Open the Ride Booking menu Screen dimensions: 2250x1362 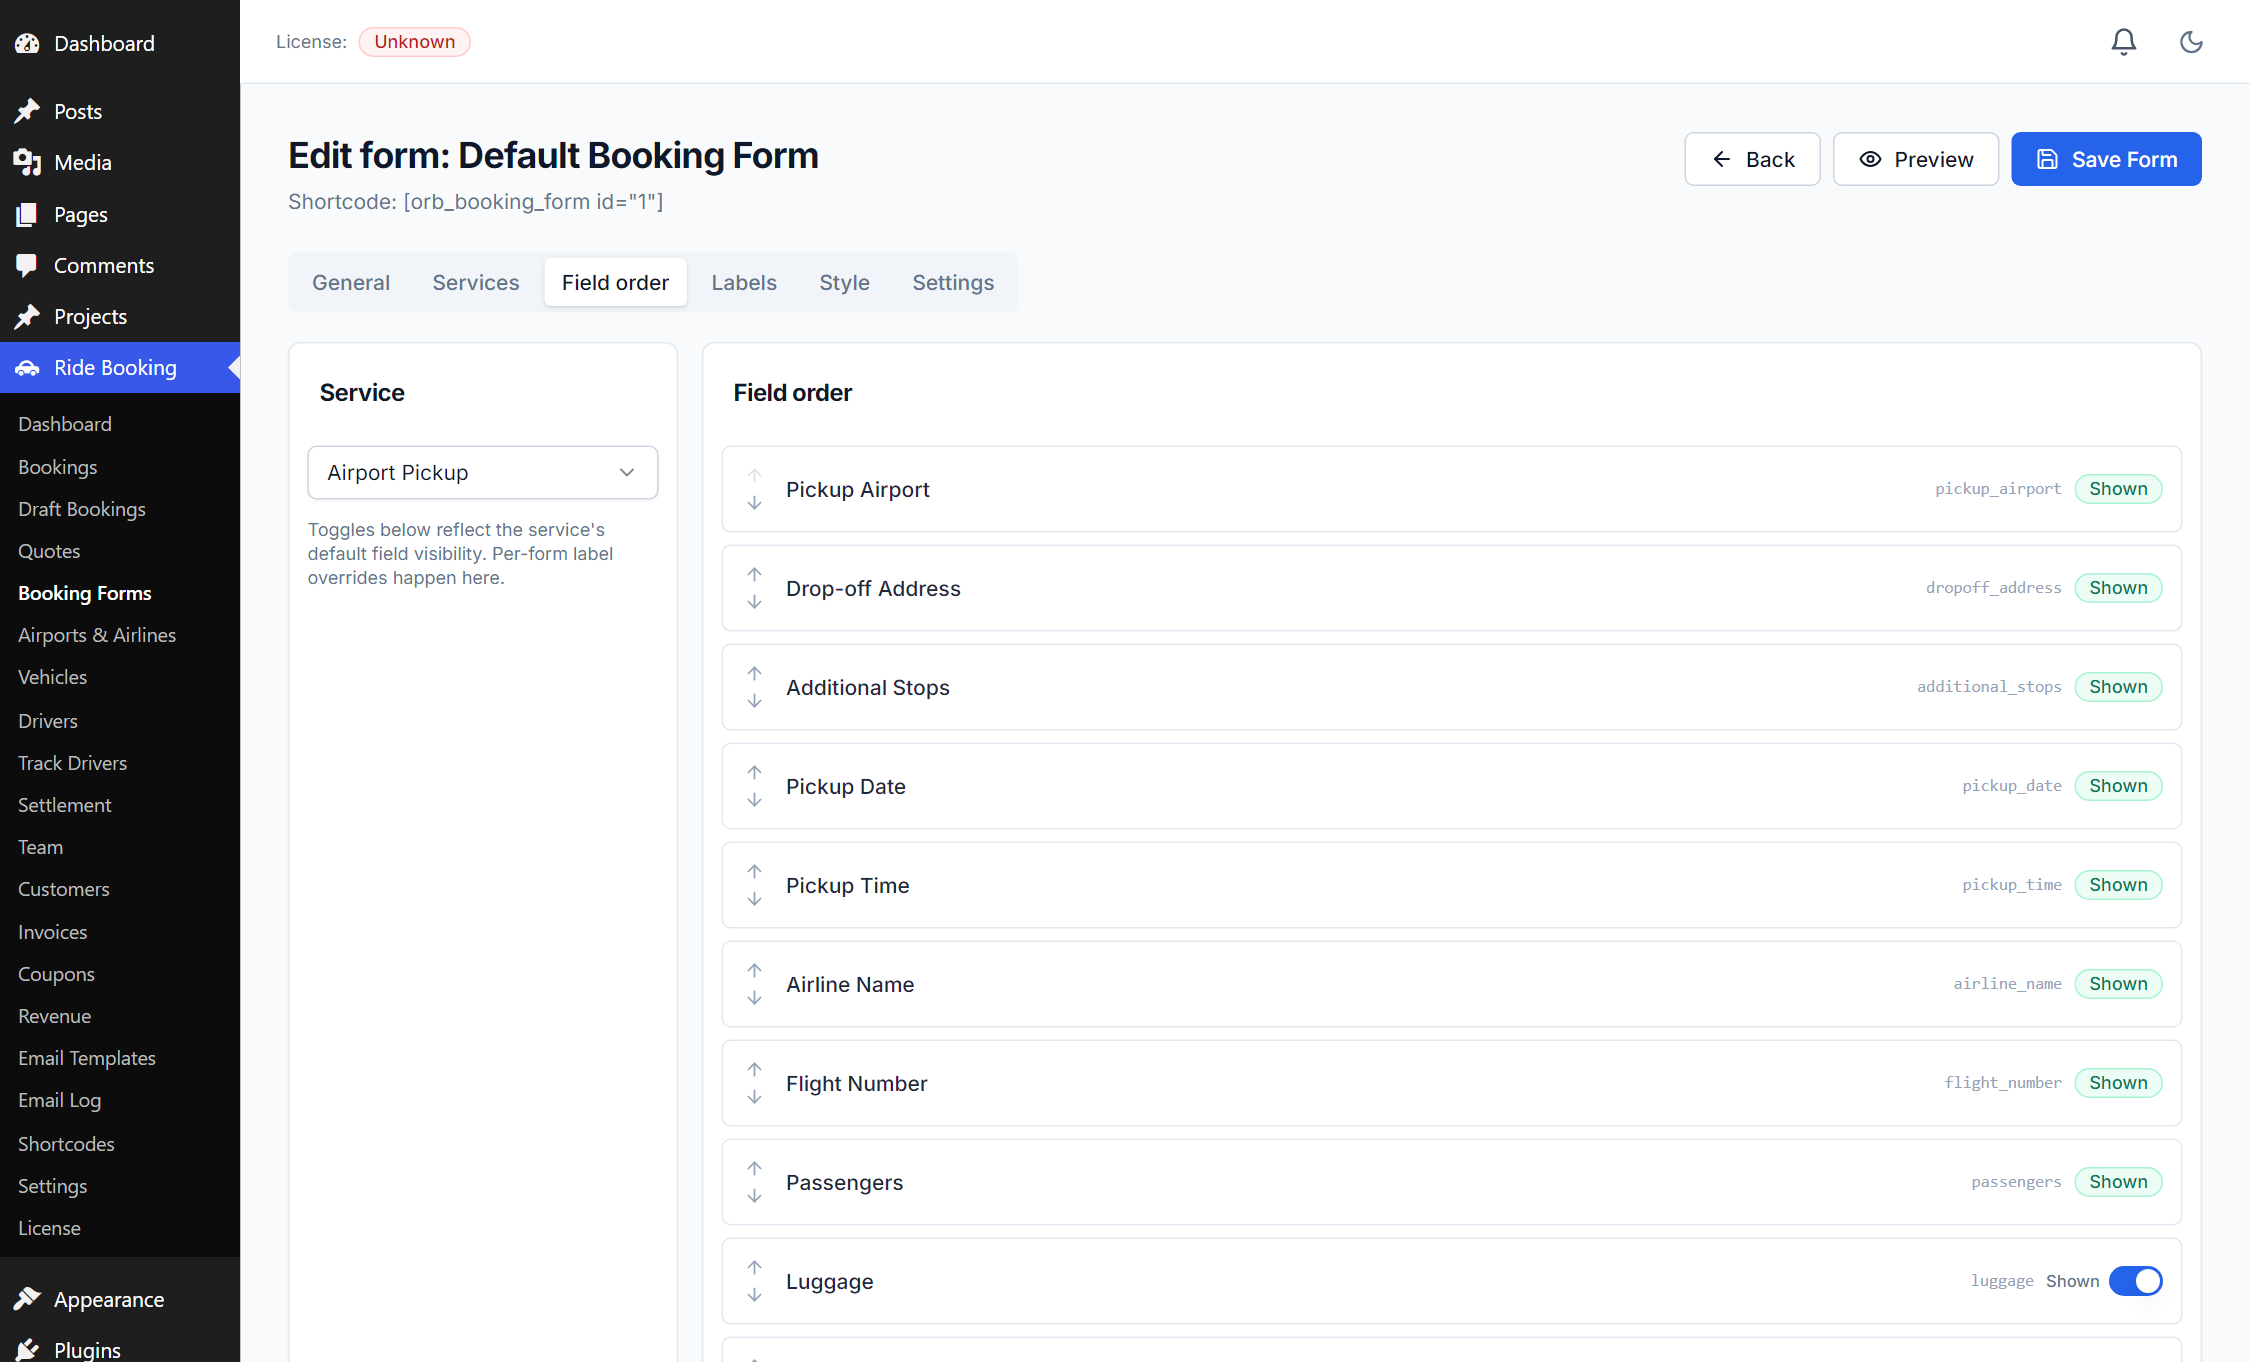pos(120,367)
